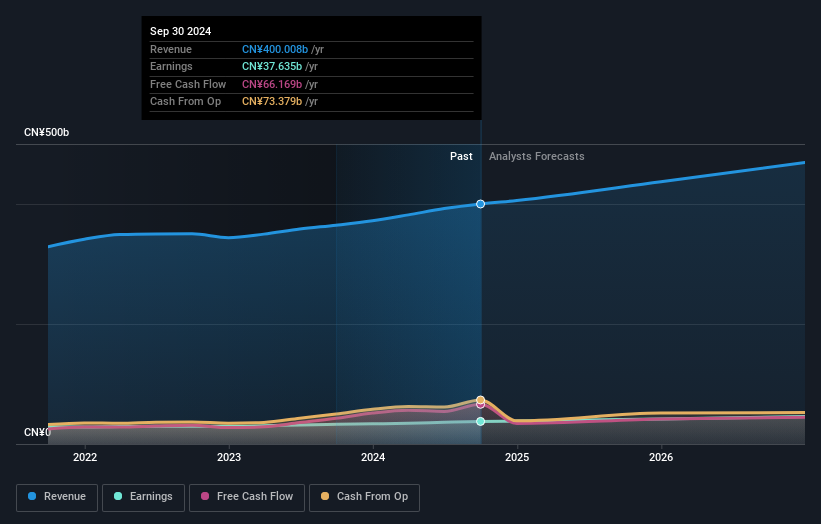Click the Free Cash Flow label in tooltip
Image resolution: width=821 pixels, height=524 pixels.
[188, 84]
